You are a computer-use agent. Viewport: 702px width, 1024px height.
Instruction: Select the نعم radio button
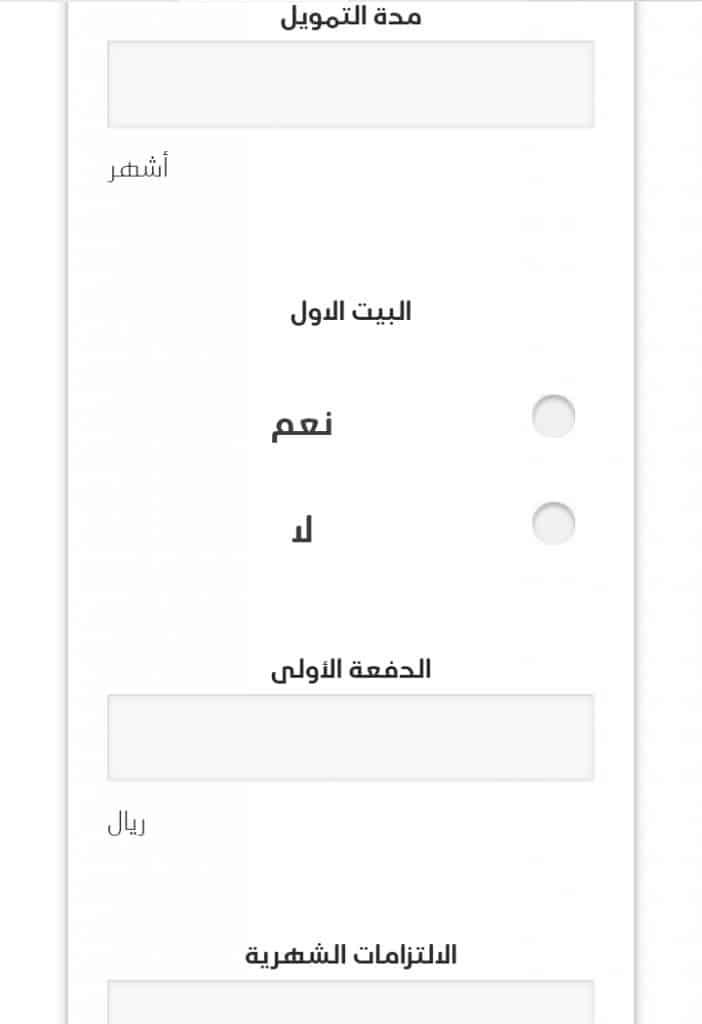pyautogui.click(x=553, y=417)
